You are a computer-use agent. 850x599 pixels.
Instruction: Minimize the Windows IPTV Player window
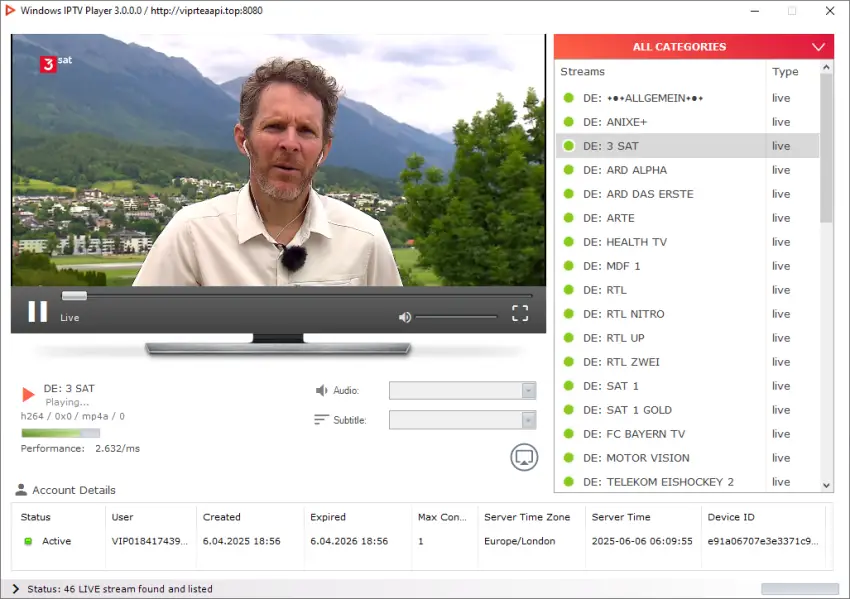click(755, 11)
